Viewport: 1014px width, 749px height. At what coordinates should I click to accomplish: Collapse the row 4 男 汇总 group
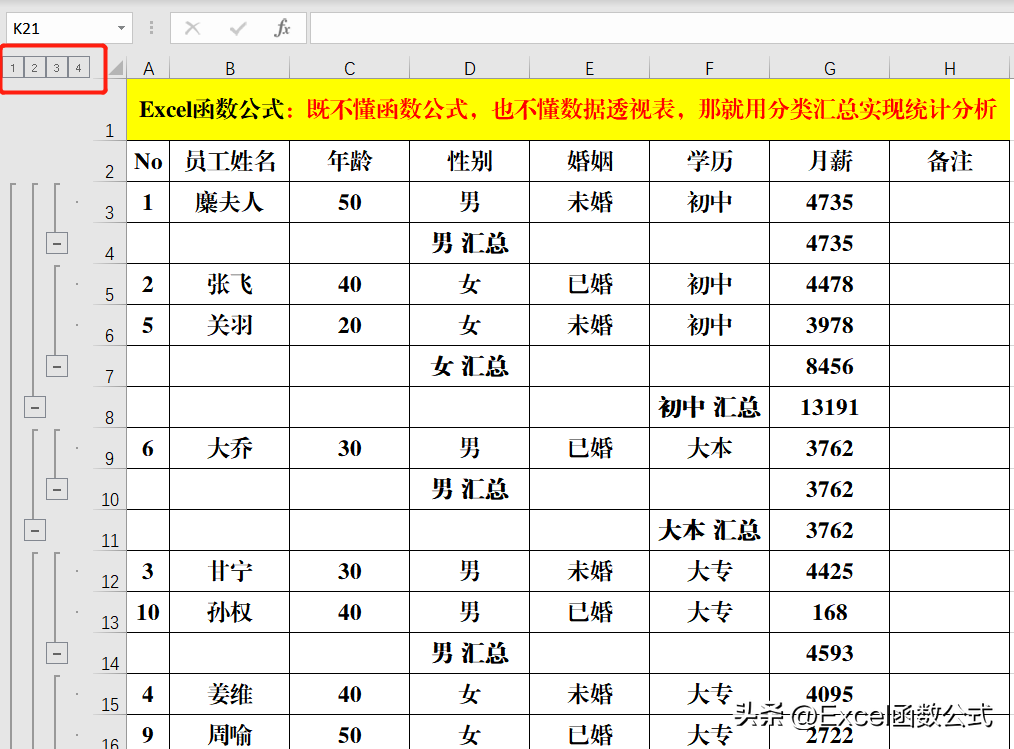pos(57,244)
